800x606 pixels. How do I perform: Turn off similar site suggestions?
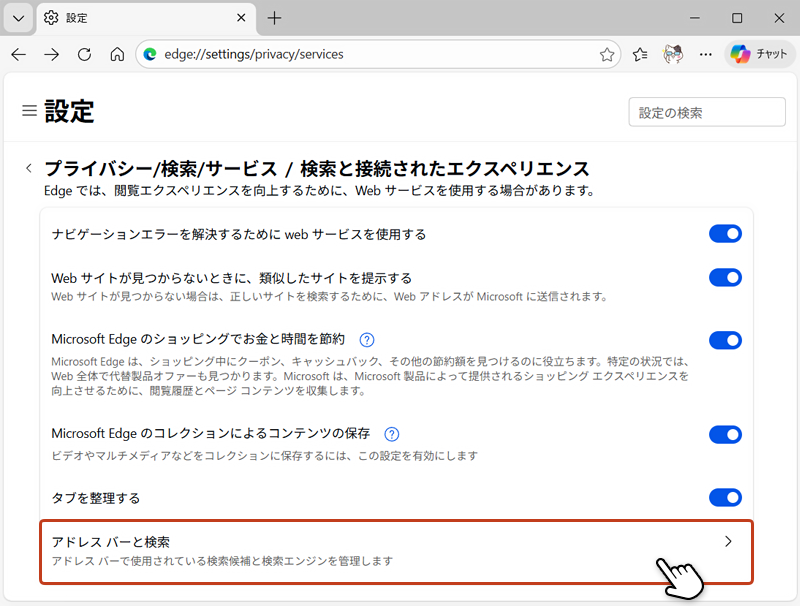[x=725, y=277]
